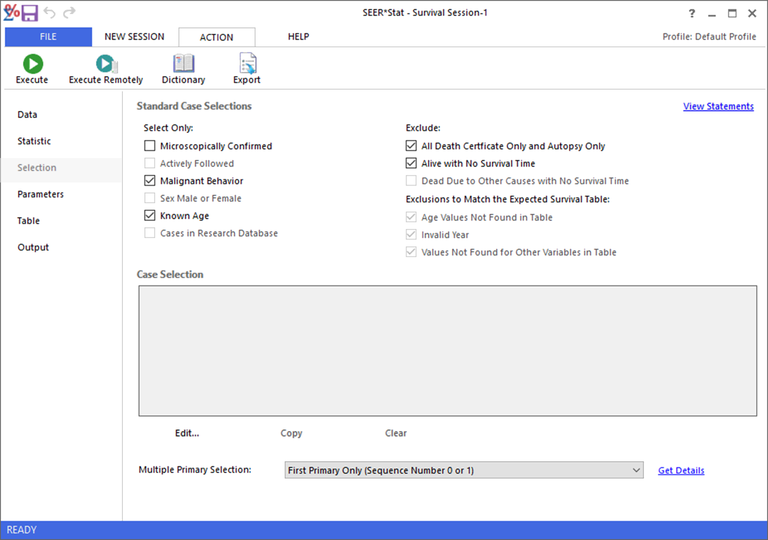768x540 pixels.
Task: Uncheck the Malignant Behavior option
Action: pos(150,181)
